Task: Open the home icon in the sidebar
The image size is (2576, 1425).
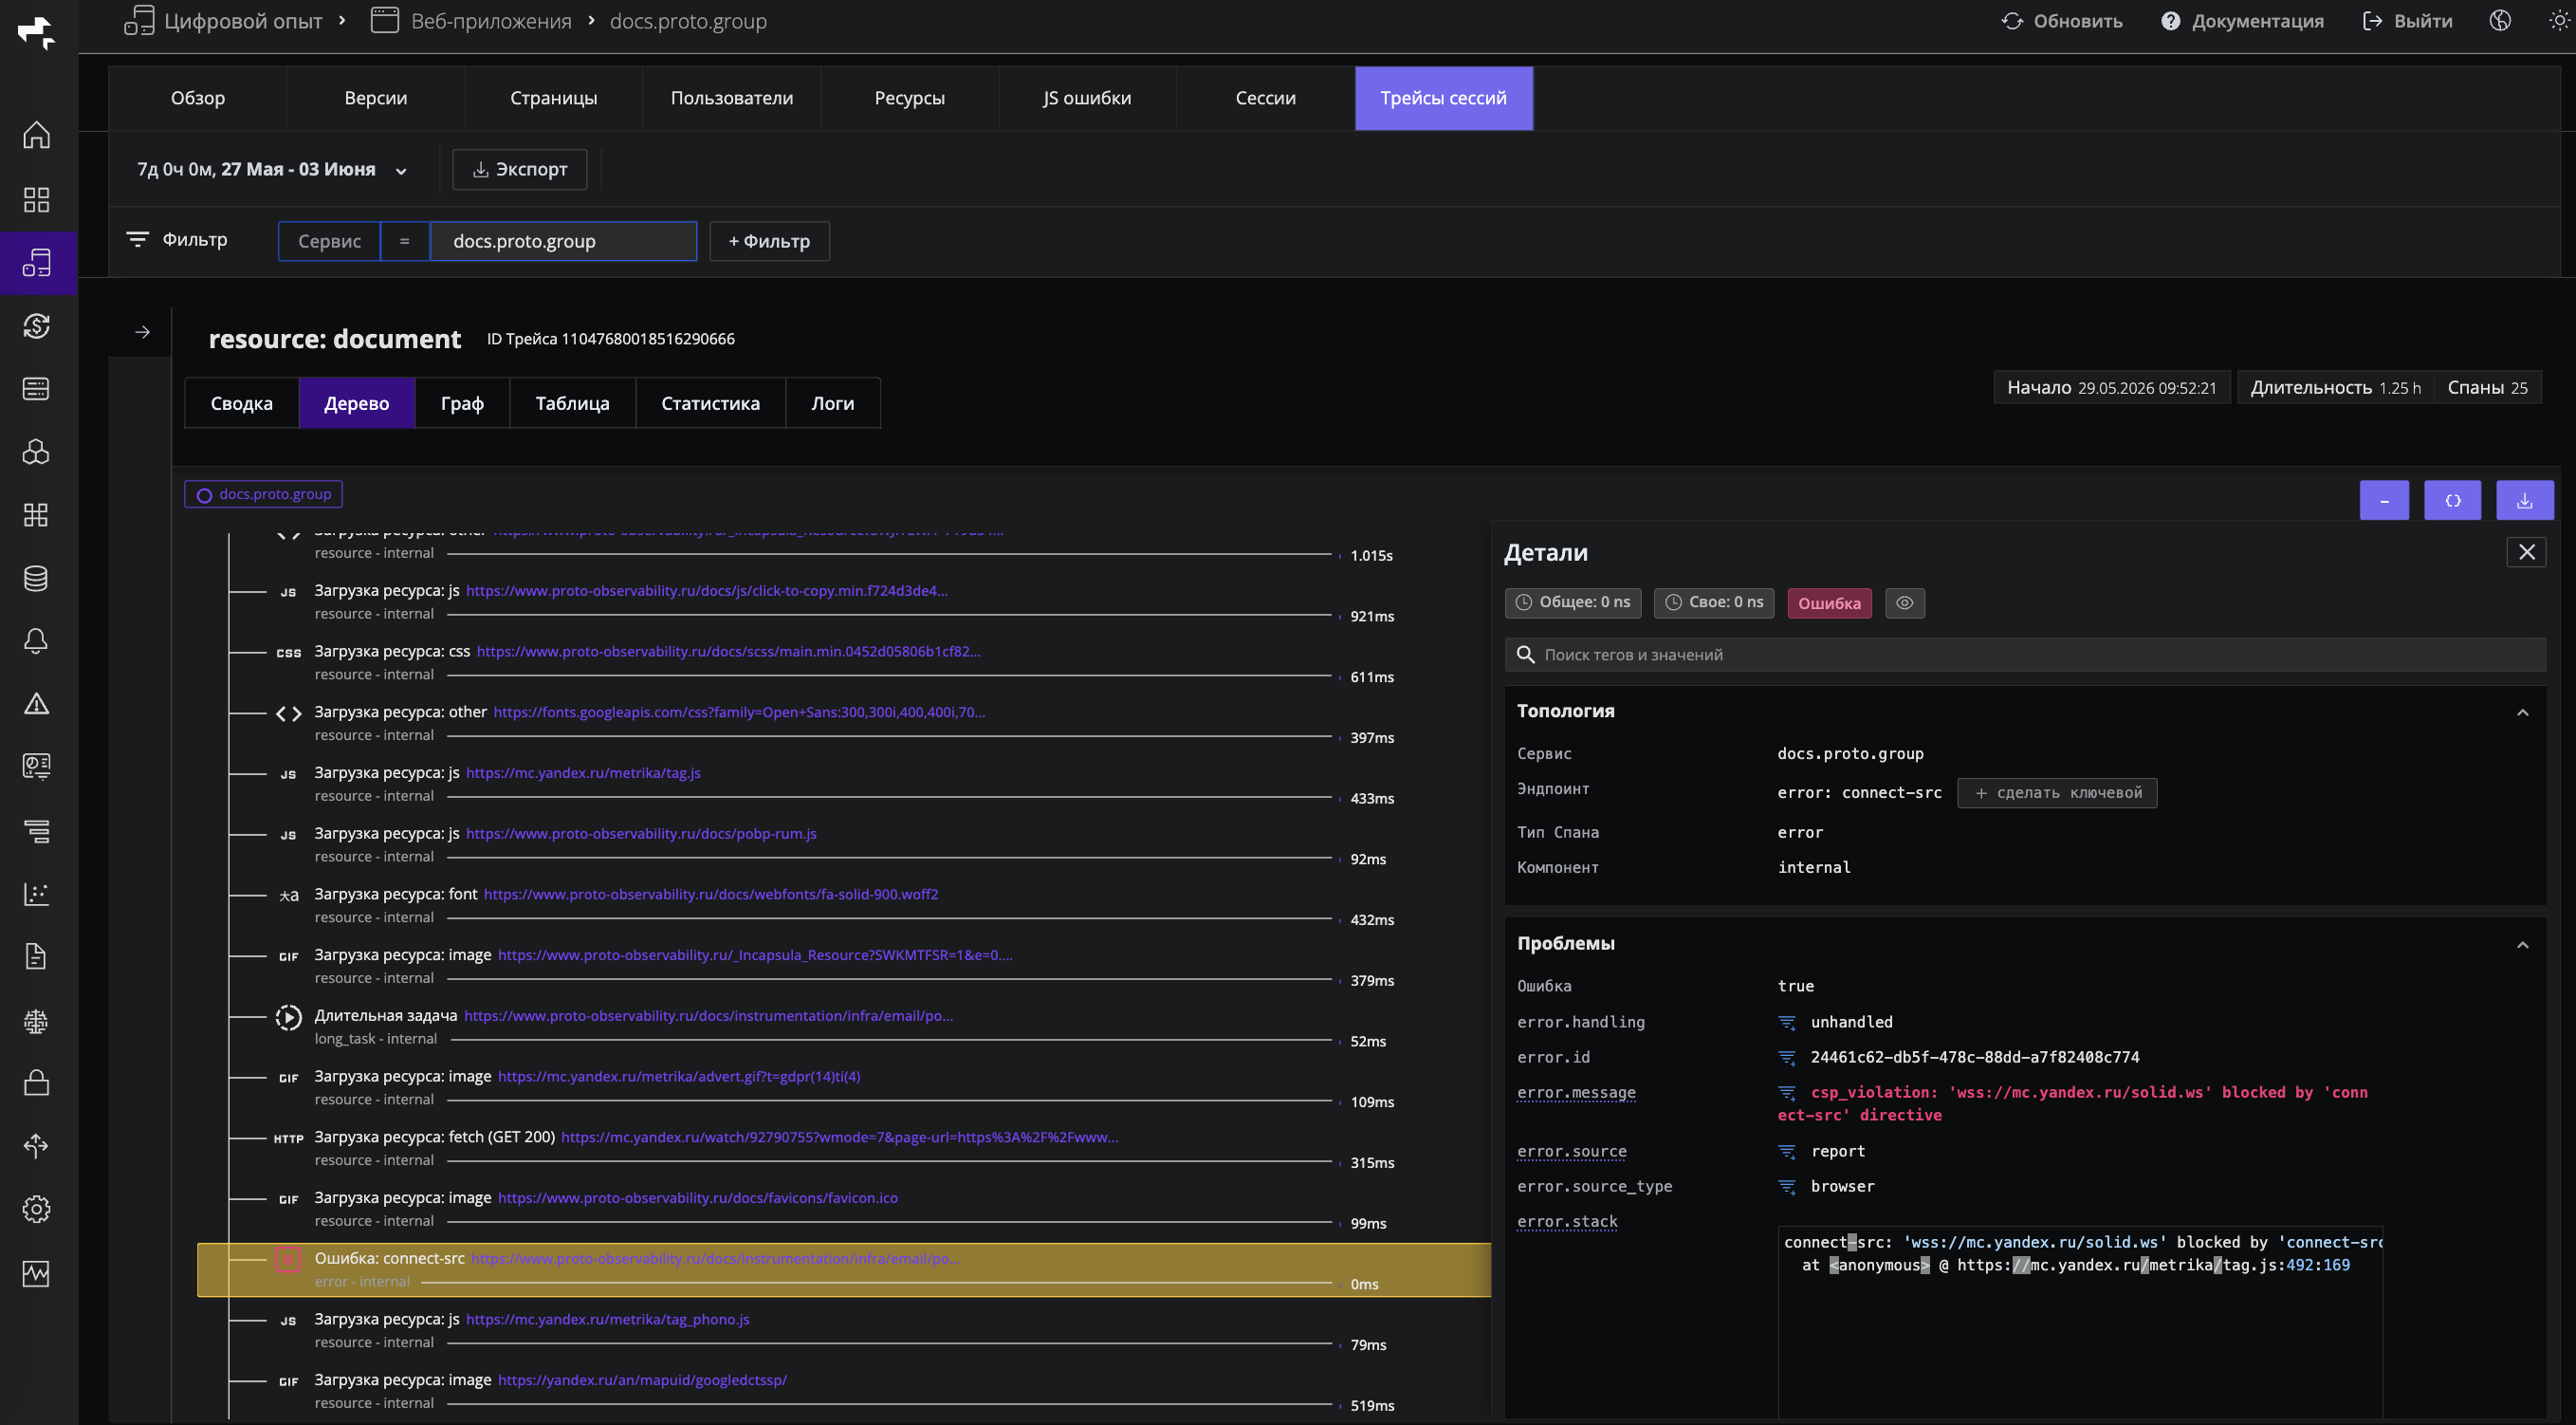Action: pyautogui.click(x=36, y=135)
